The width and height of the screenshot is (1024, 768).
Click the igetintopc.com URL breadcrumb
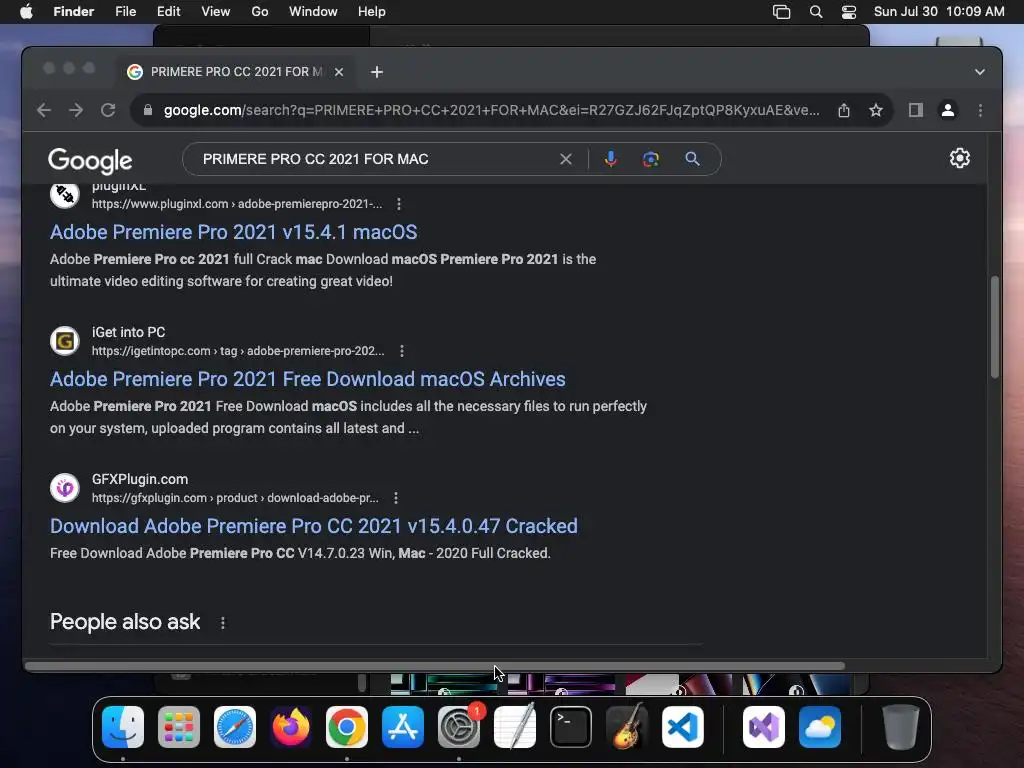pos(238,351)
